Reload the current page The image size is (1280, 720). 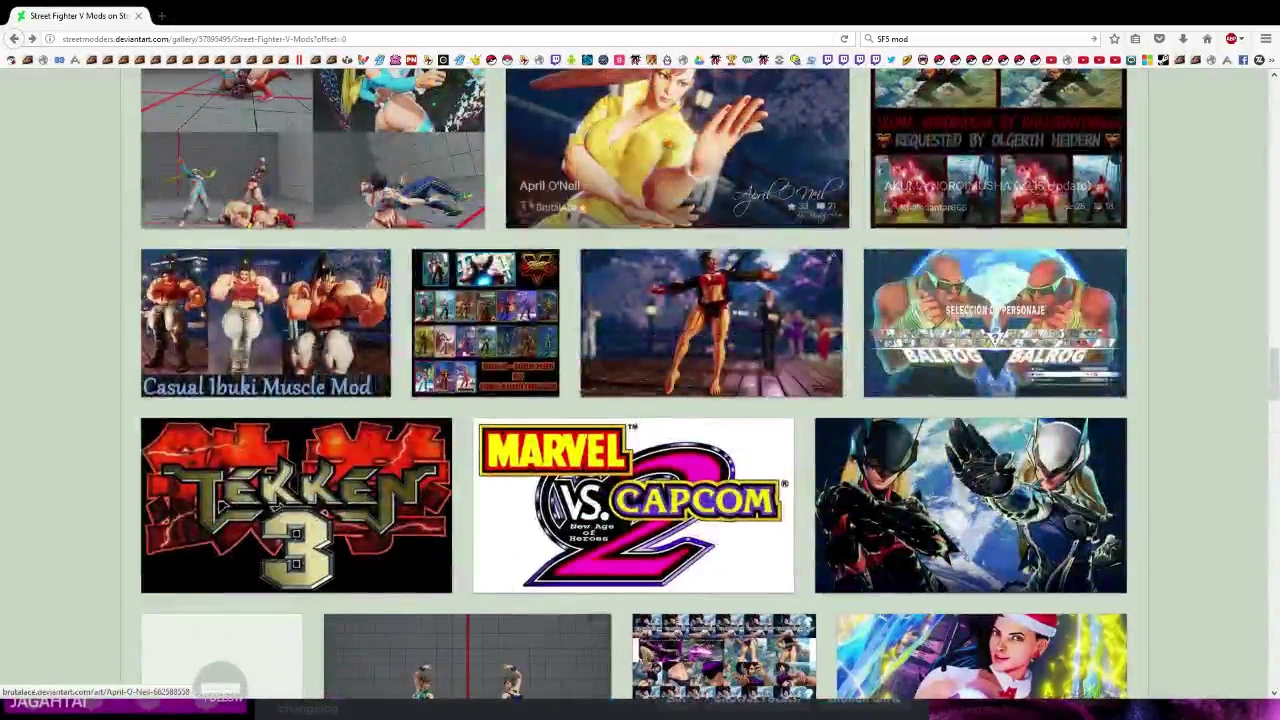(x=844, y=39)
